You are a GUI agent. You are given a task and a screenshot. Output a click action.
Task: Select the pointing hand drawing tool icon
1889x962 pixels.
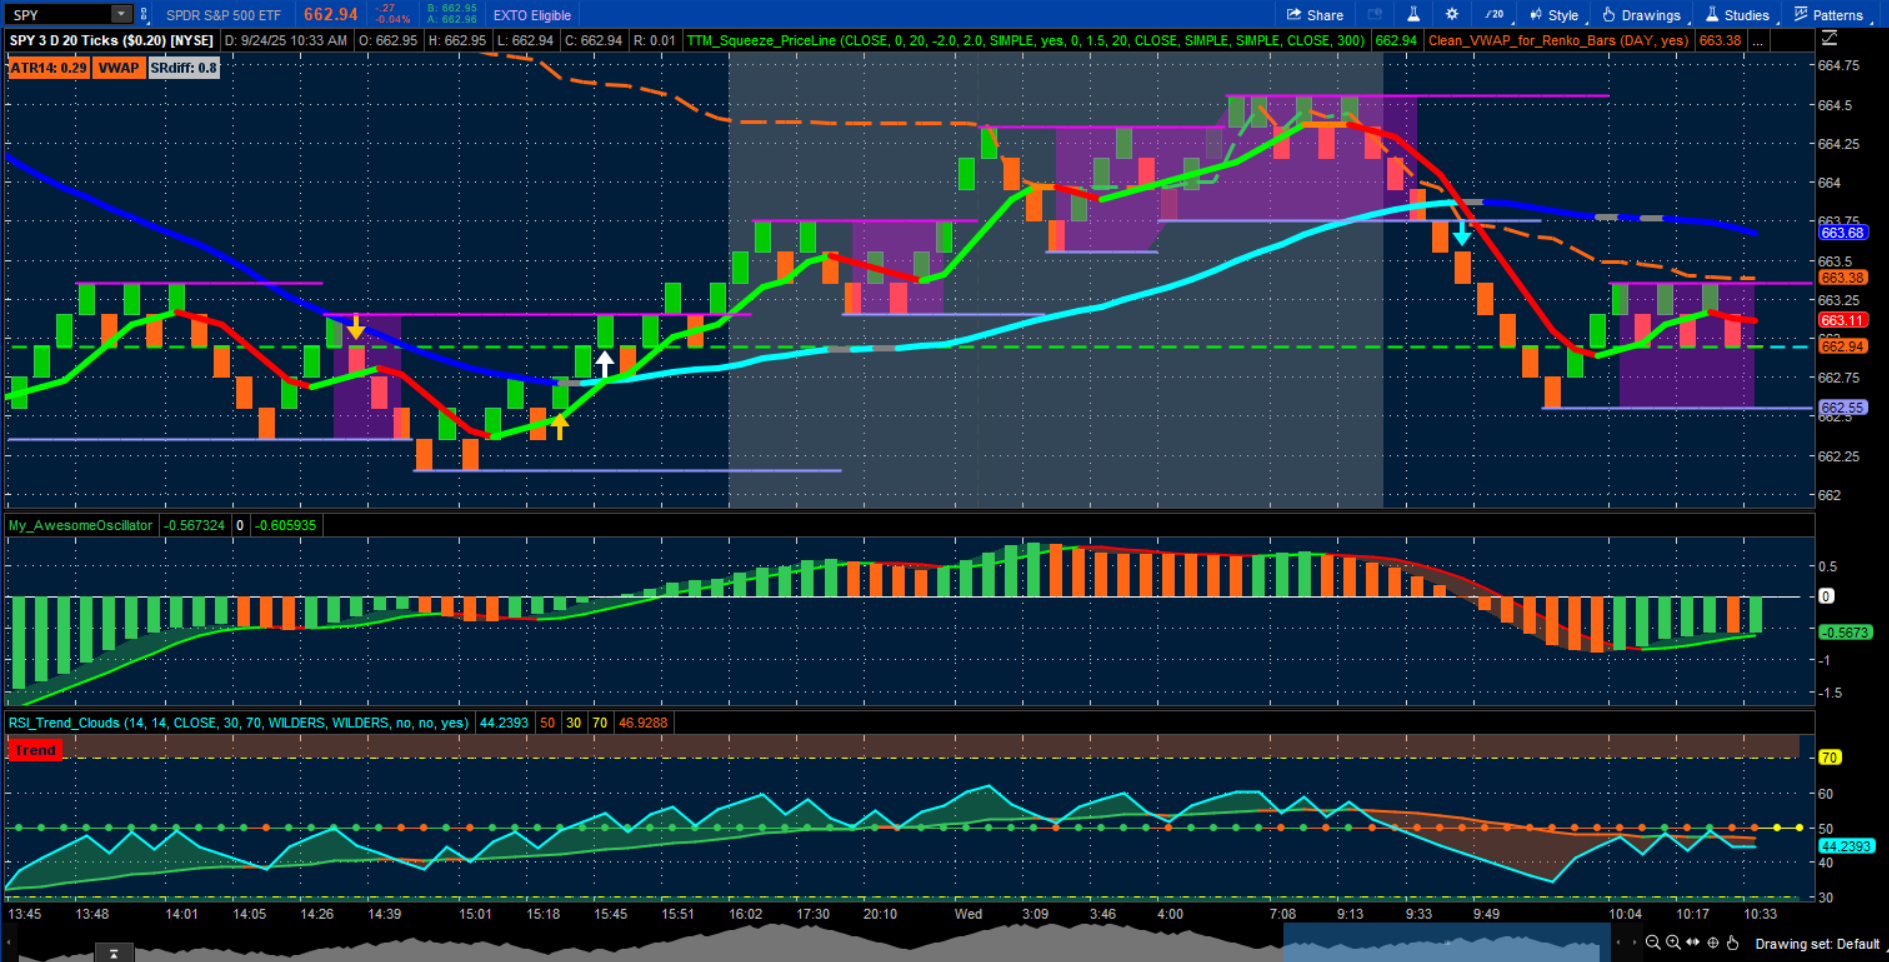pyautogui.click(x=1733, y=943)
